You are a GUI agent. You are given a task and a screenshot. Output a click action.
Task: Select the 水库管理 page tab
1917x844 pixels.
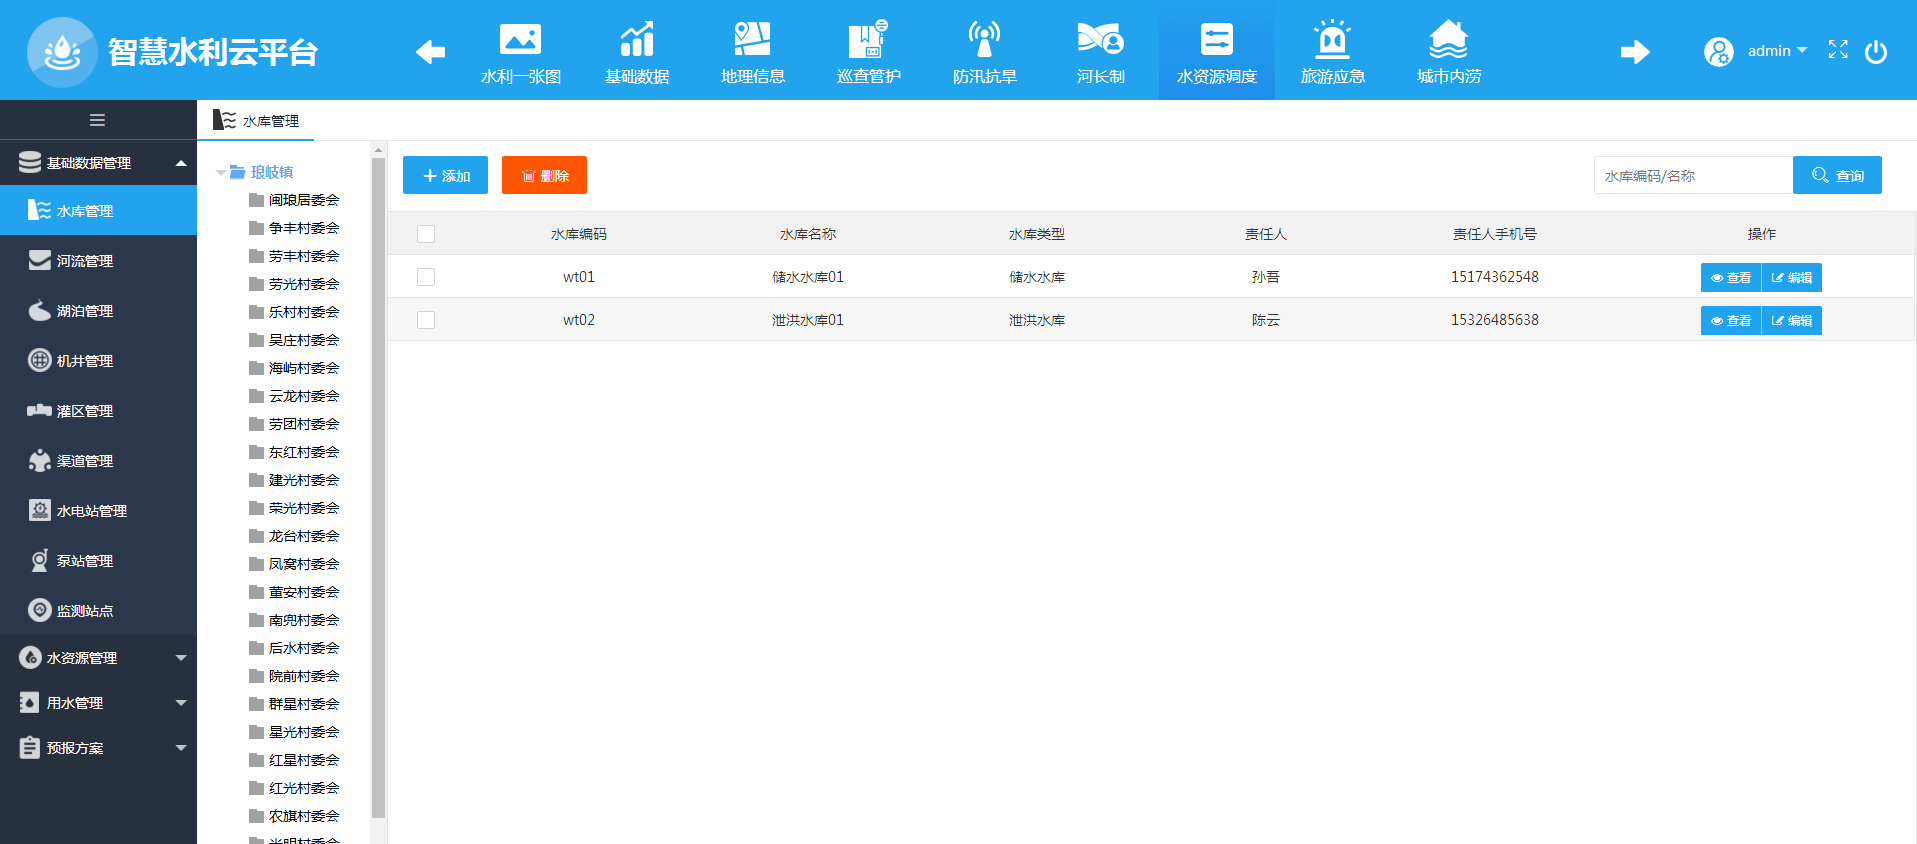(x=256, y=121)
